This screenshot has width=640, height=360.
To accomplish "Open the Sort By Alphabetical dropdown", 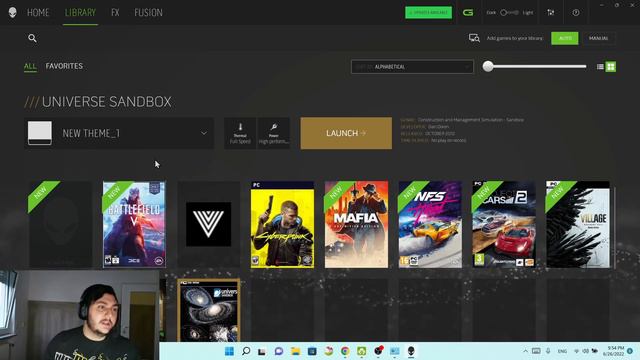I will click(x=412, y=67).
